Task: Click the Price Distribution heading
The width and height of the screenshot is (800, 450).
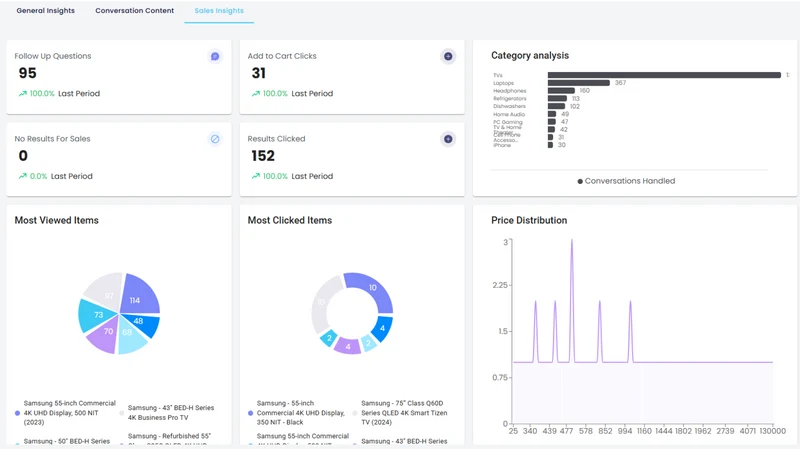Action: (529, 220)
